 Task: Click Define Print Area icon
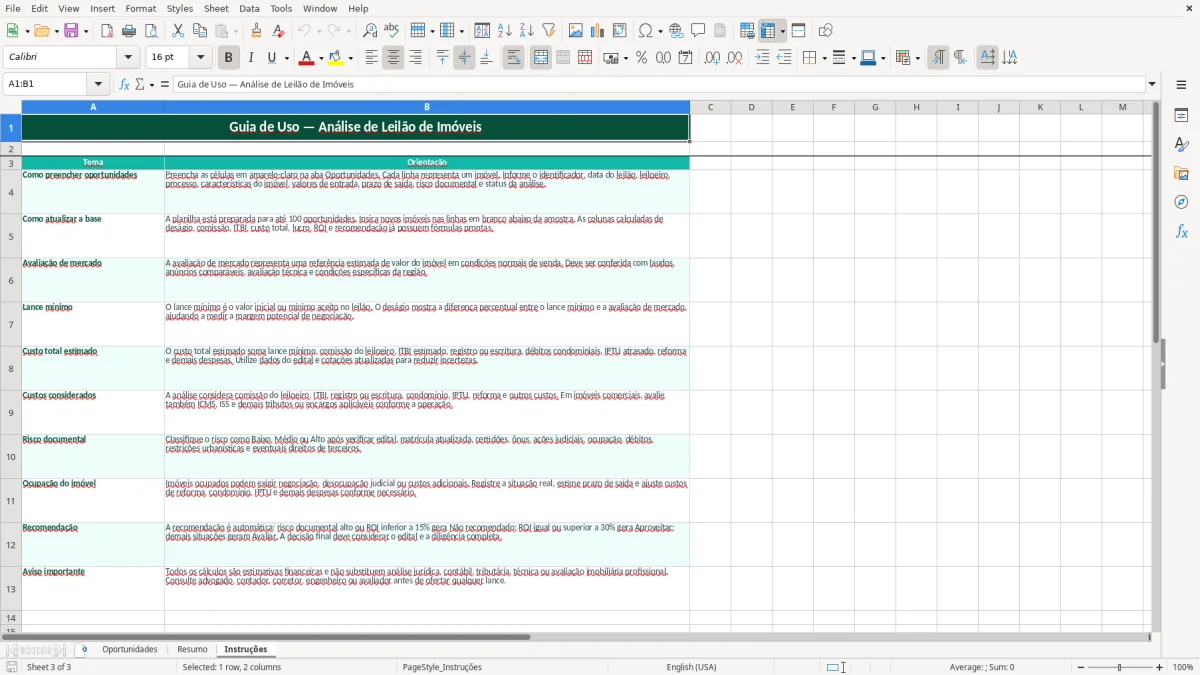click(x=747, y=31)
